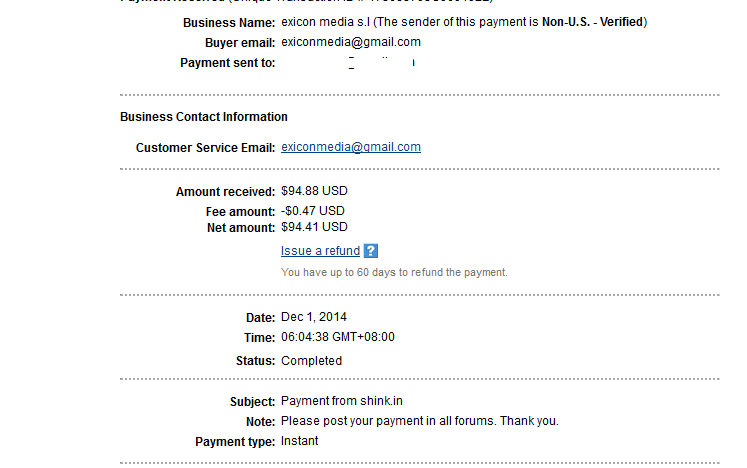Click the Payment sent to label
747x468 pixels.
tap(227, 63)
